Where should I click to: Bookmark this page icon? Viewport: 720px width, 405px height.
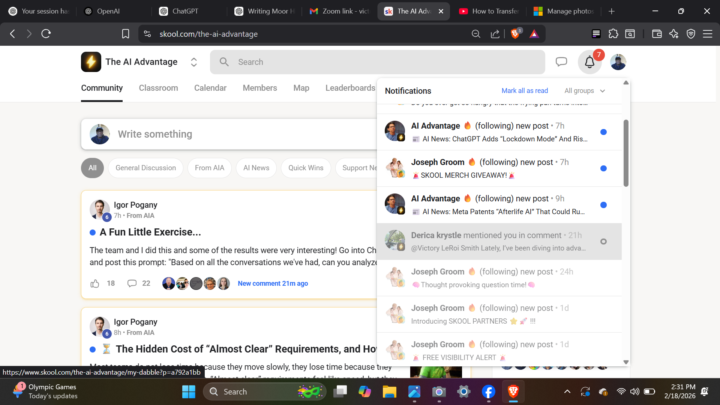pos(125,34)
